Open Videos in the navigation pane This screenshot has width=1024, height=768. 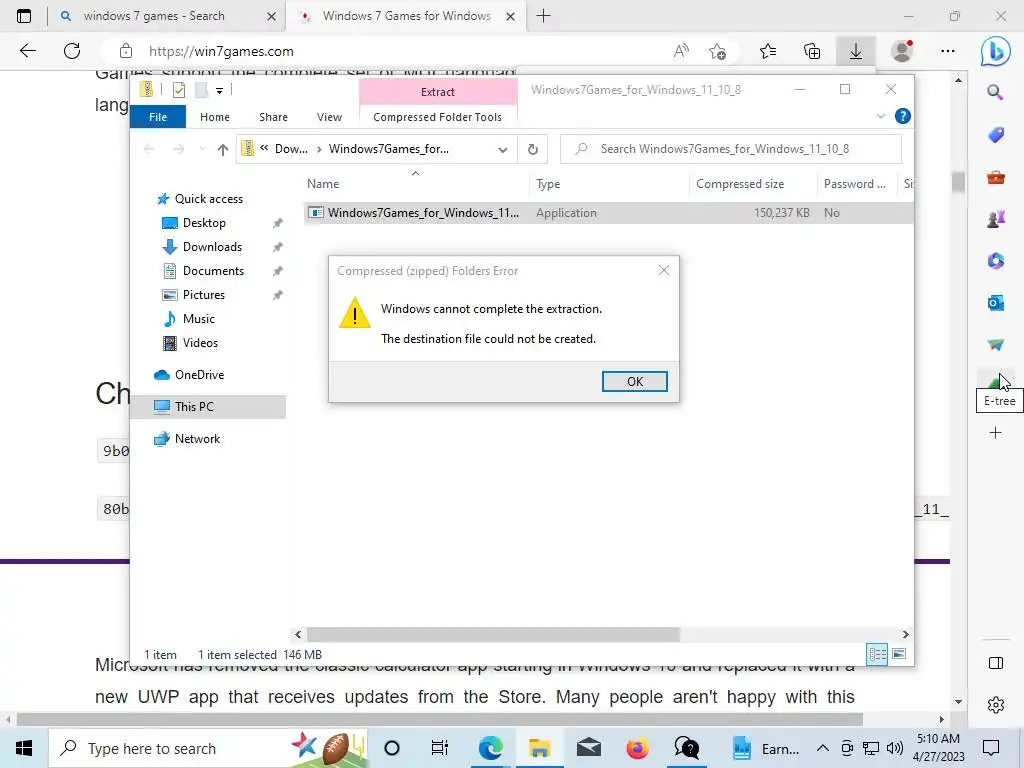coord(200,343)
